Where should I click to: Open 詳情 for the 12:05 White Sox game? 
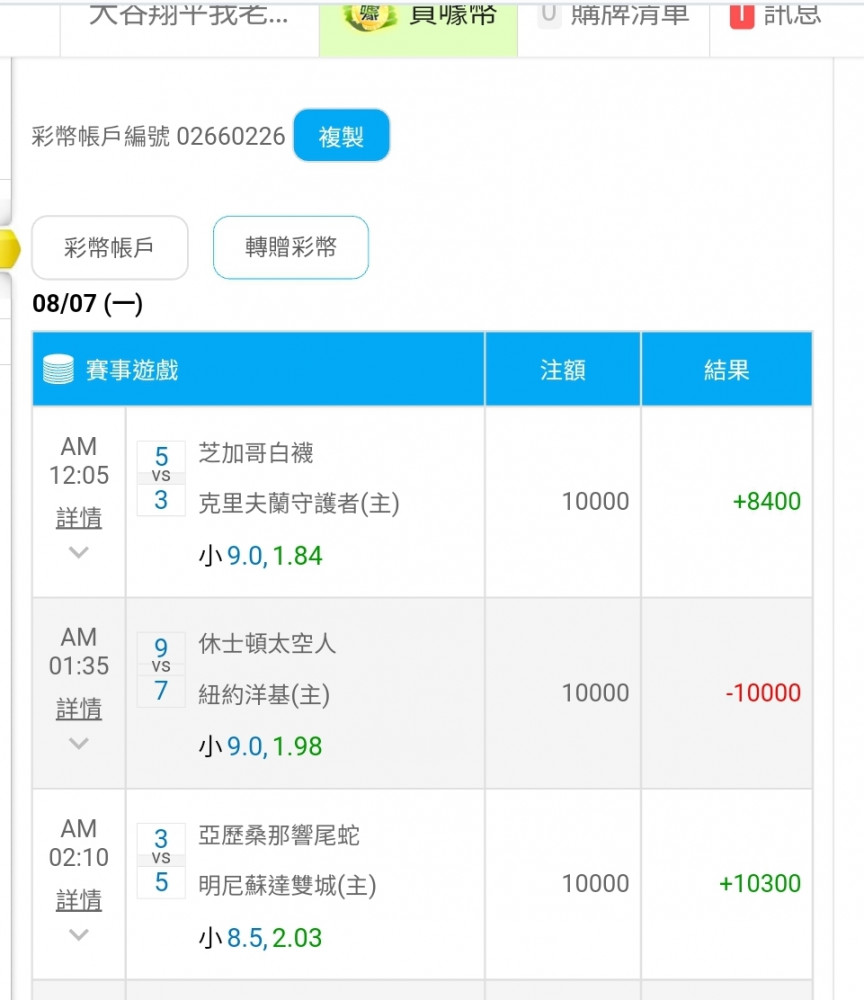coord(78,518)
